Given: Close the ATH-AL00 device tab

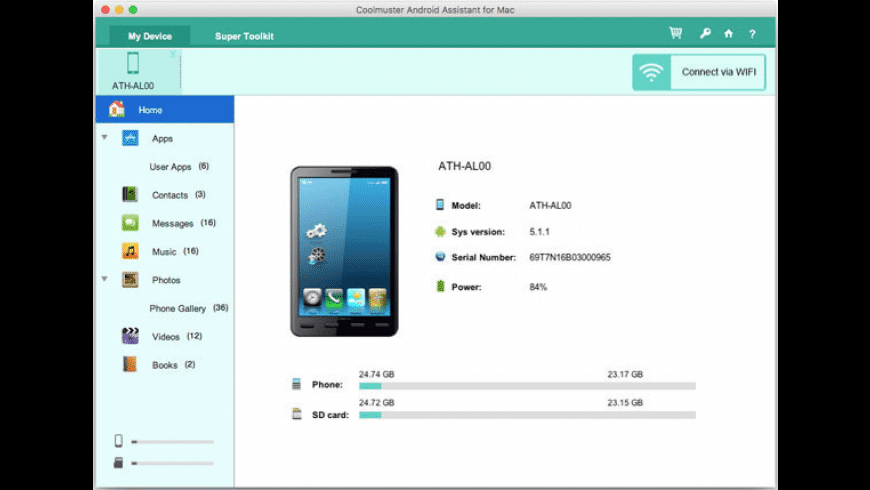Looking at the screenshot, I should (x=173, y=54).
